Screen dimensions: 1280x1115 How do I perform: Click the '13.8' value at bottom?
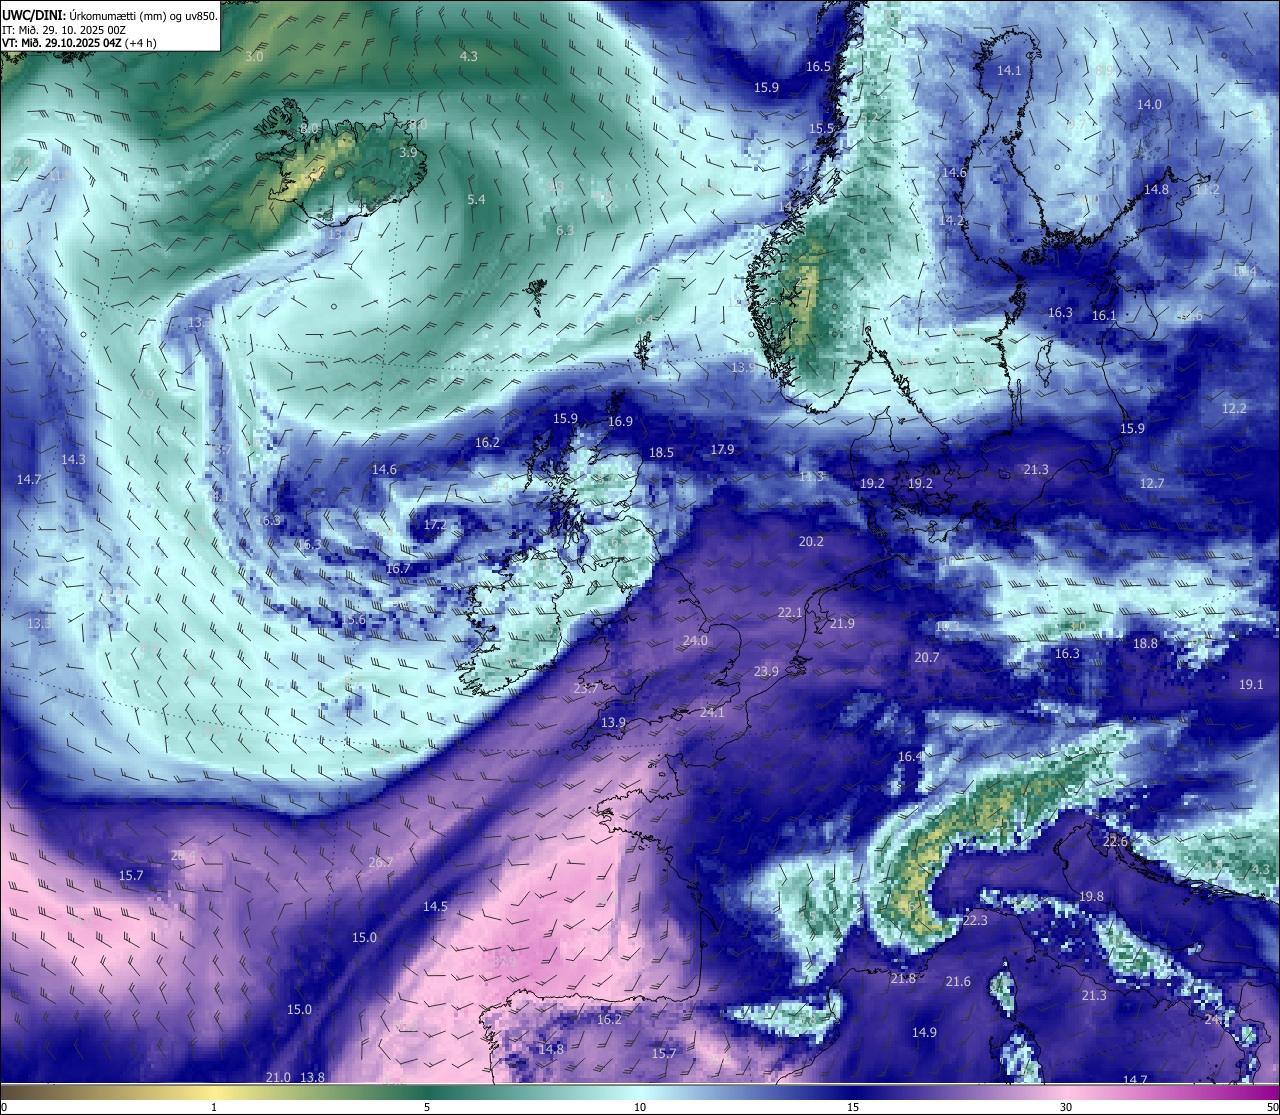[x=313, y=1077]
